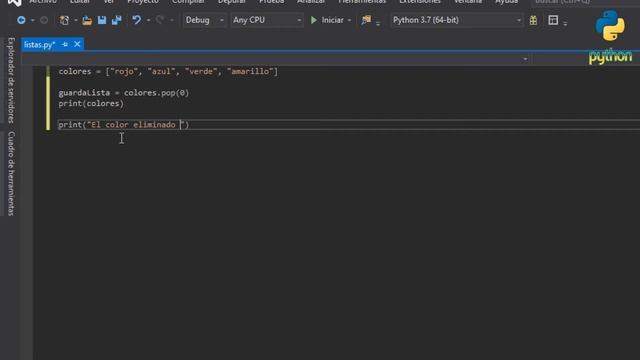Click the Iniciar button label
Viewport: 640px width, 360px height.
click(332, 20)
